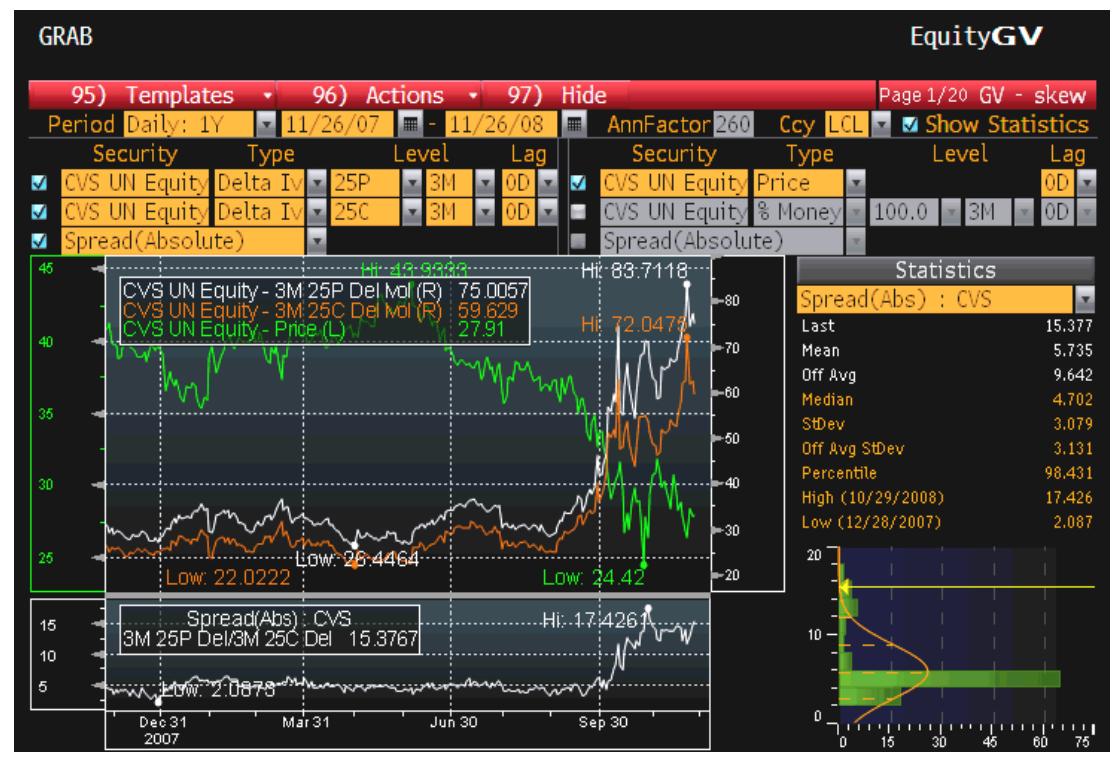The image size is (1118, 758).
Task: Uncheck the first CVS UN Equity Delta Iv row
Action: pyautogui.click(x=37, y=185)
